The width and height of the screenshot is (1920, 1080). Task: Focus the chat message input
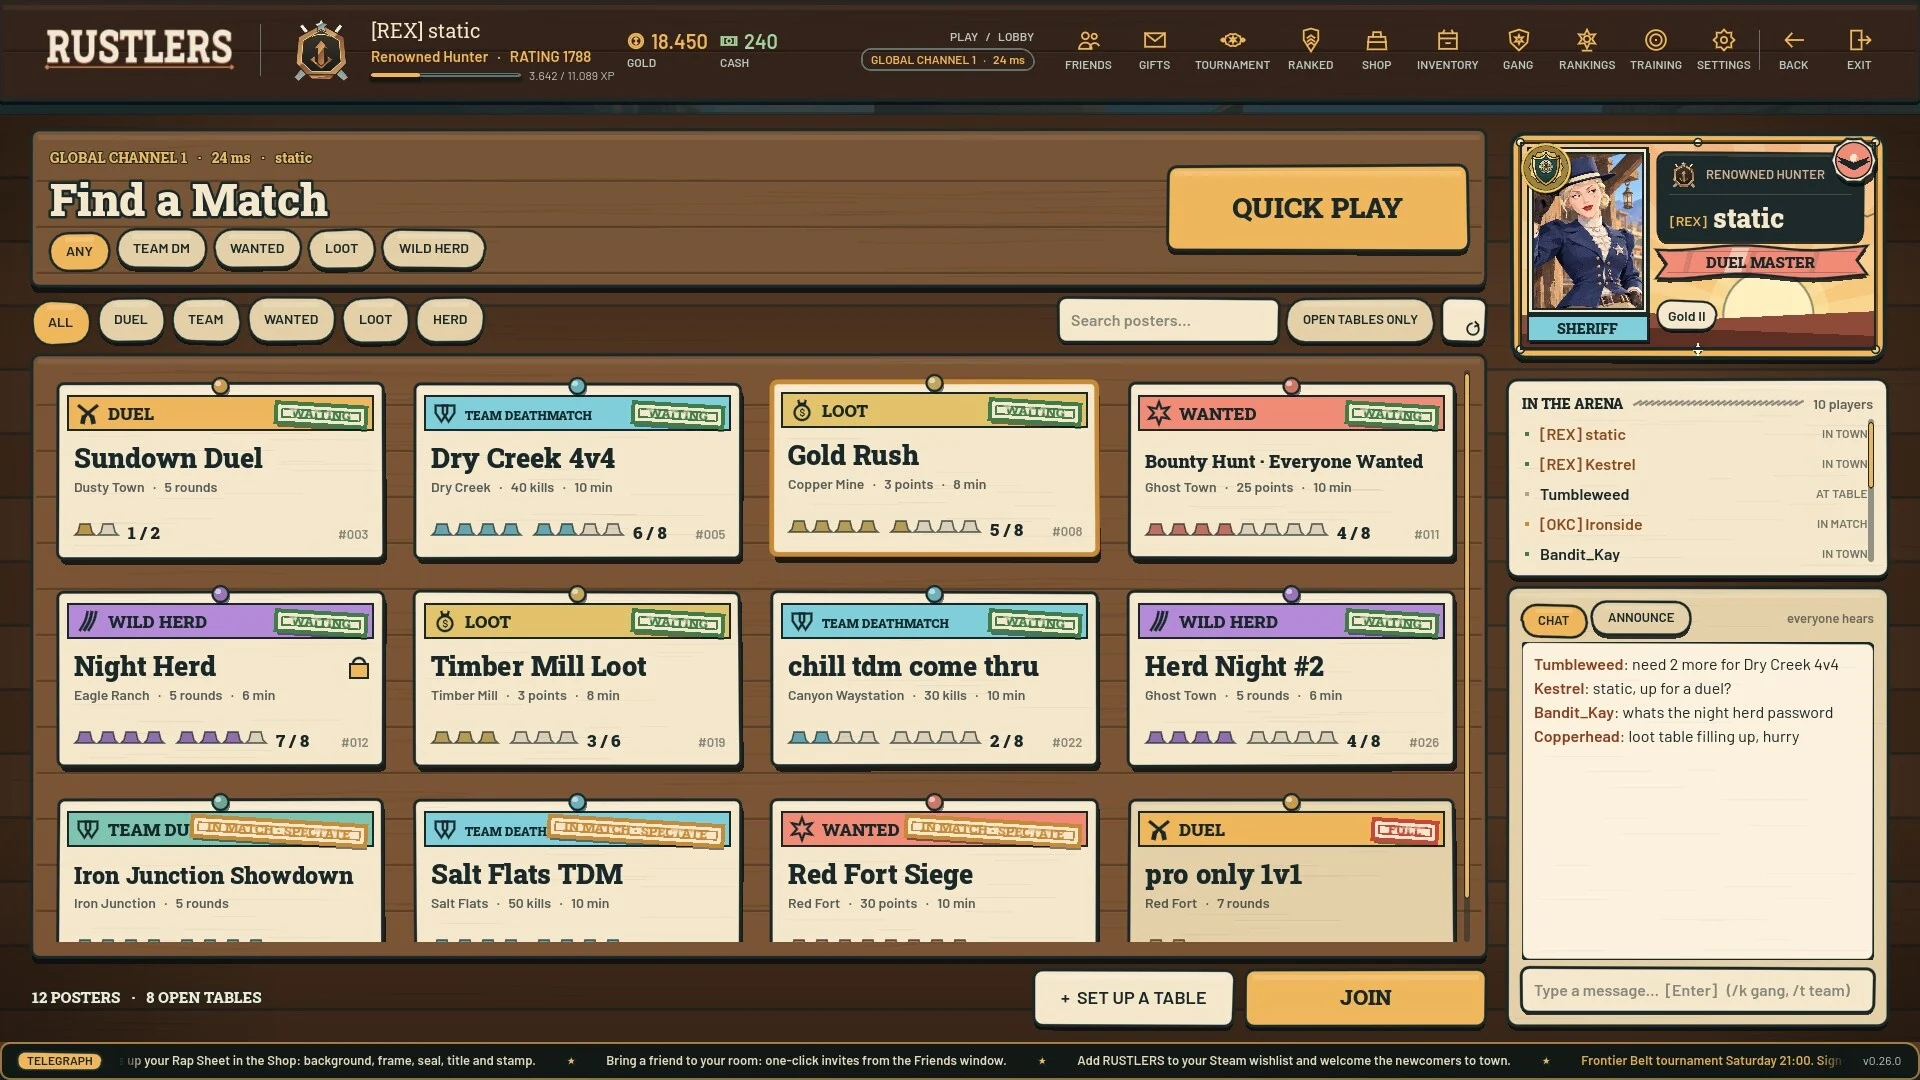coord(1697,991)
